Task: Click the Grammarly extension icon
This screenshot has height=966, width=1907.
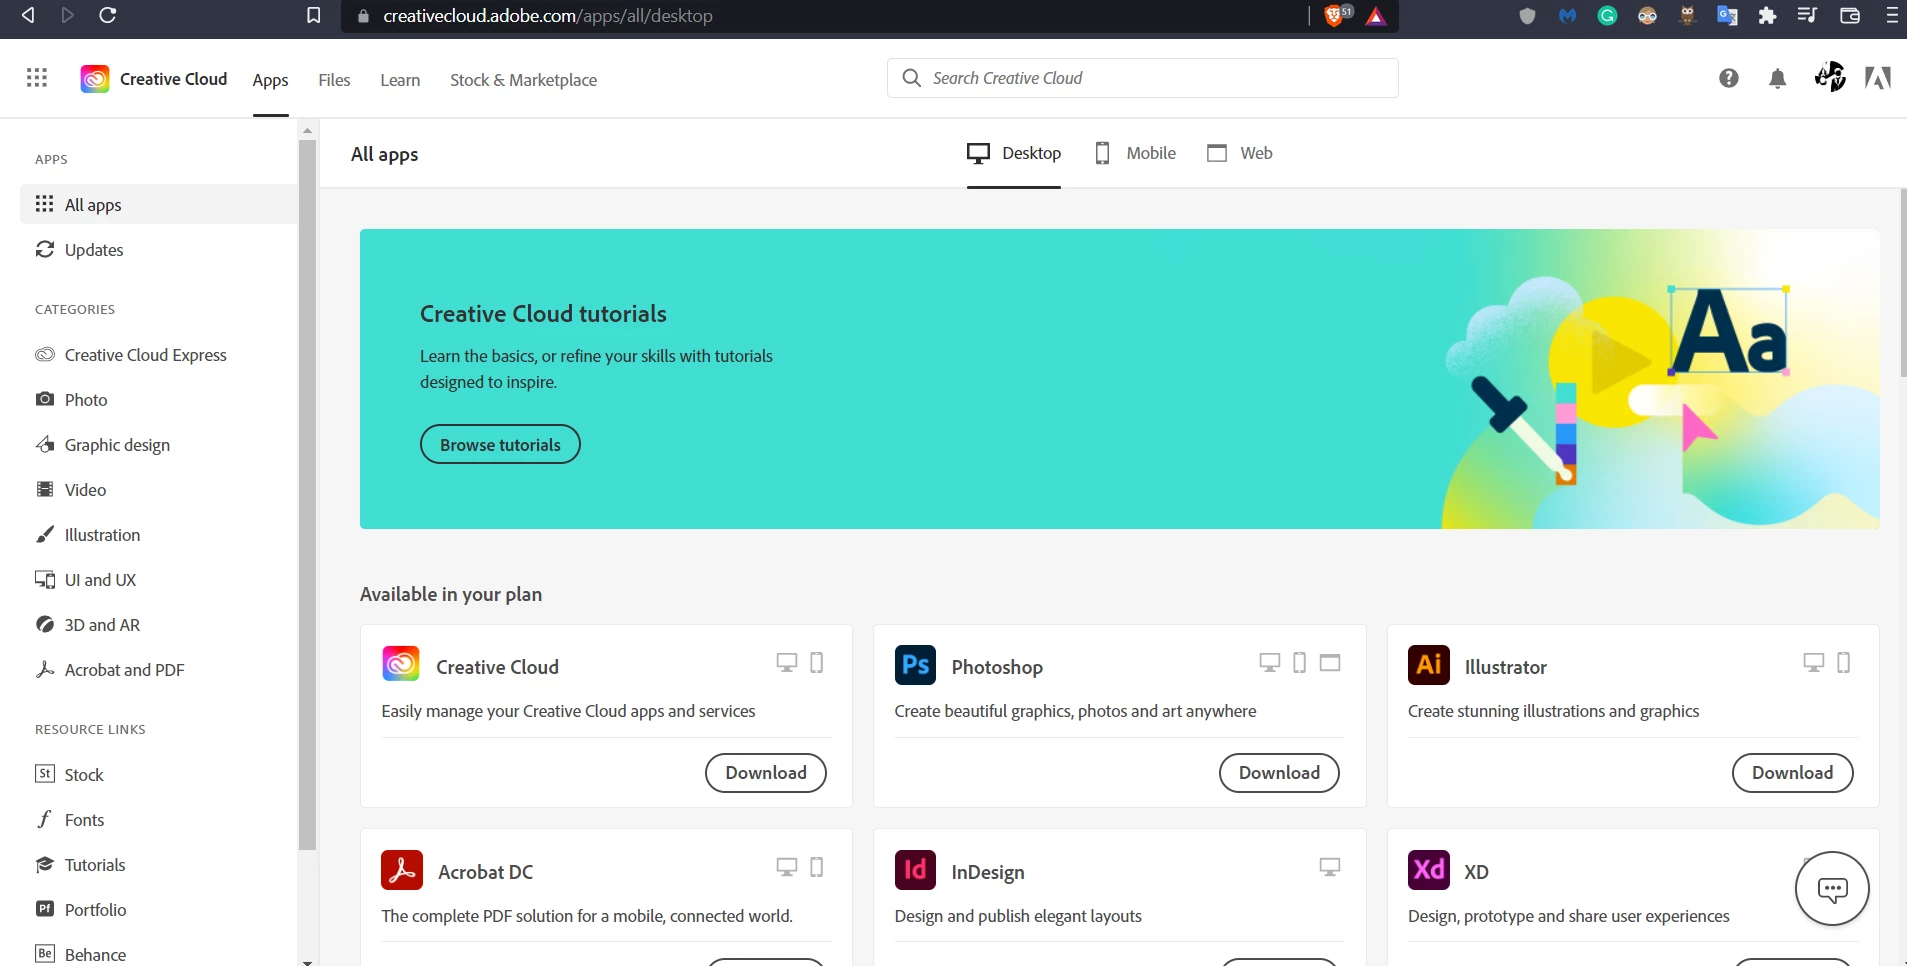Action: pos(1608,15)
